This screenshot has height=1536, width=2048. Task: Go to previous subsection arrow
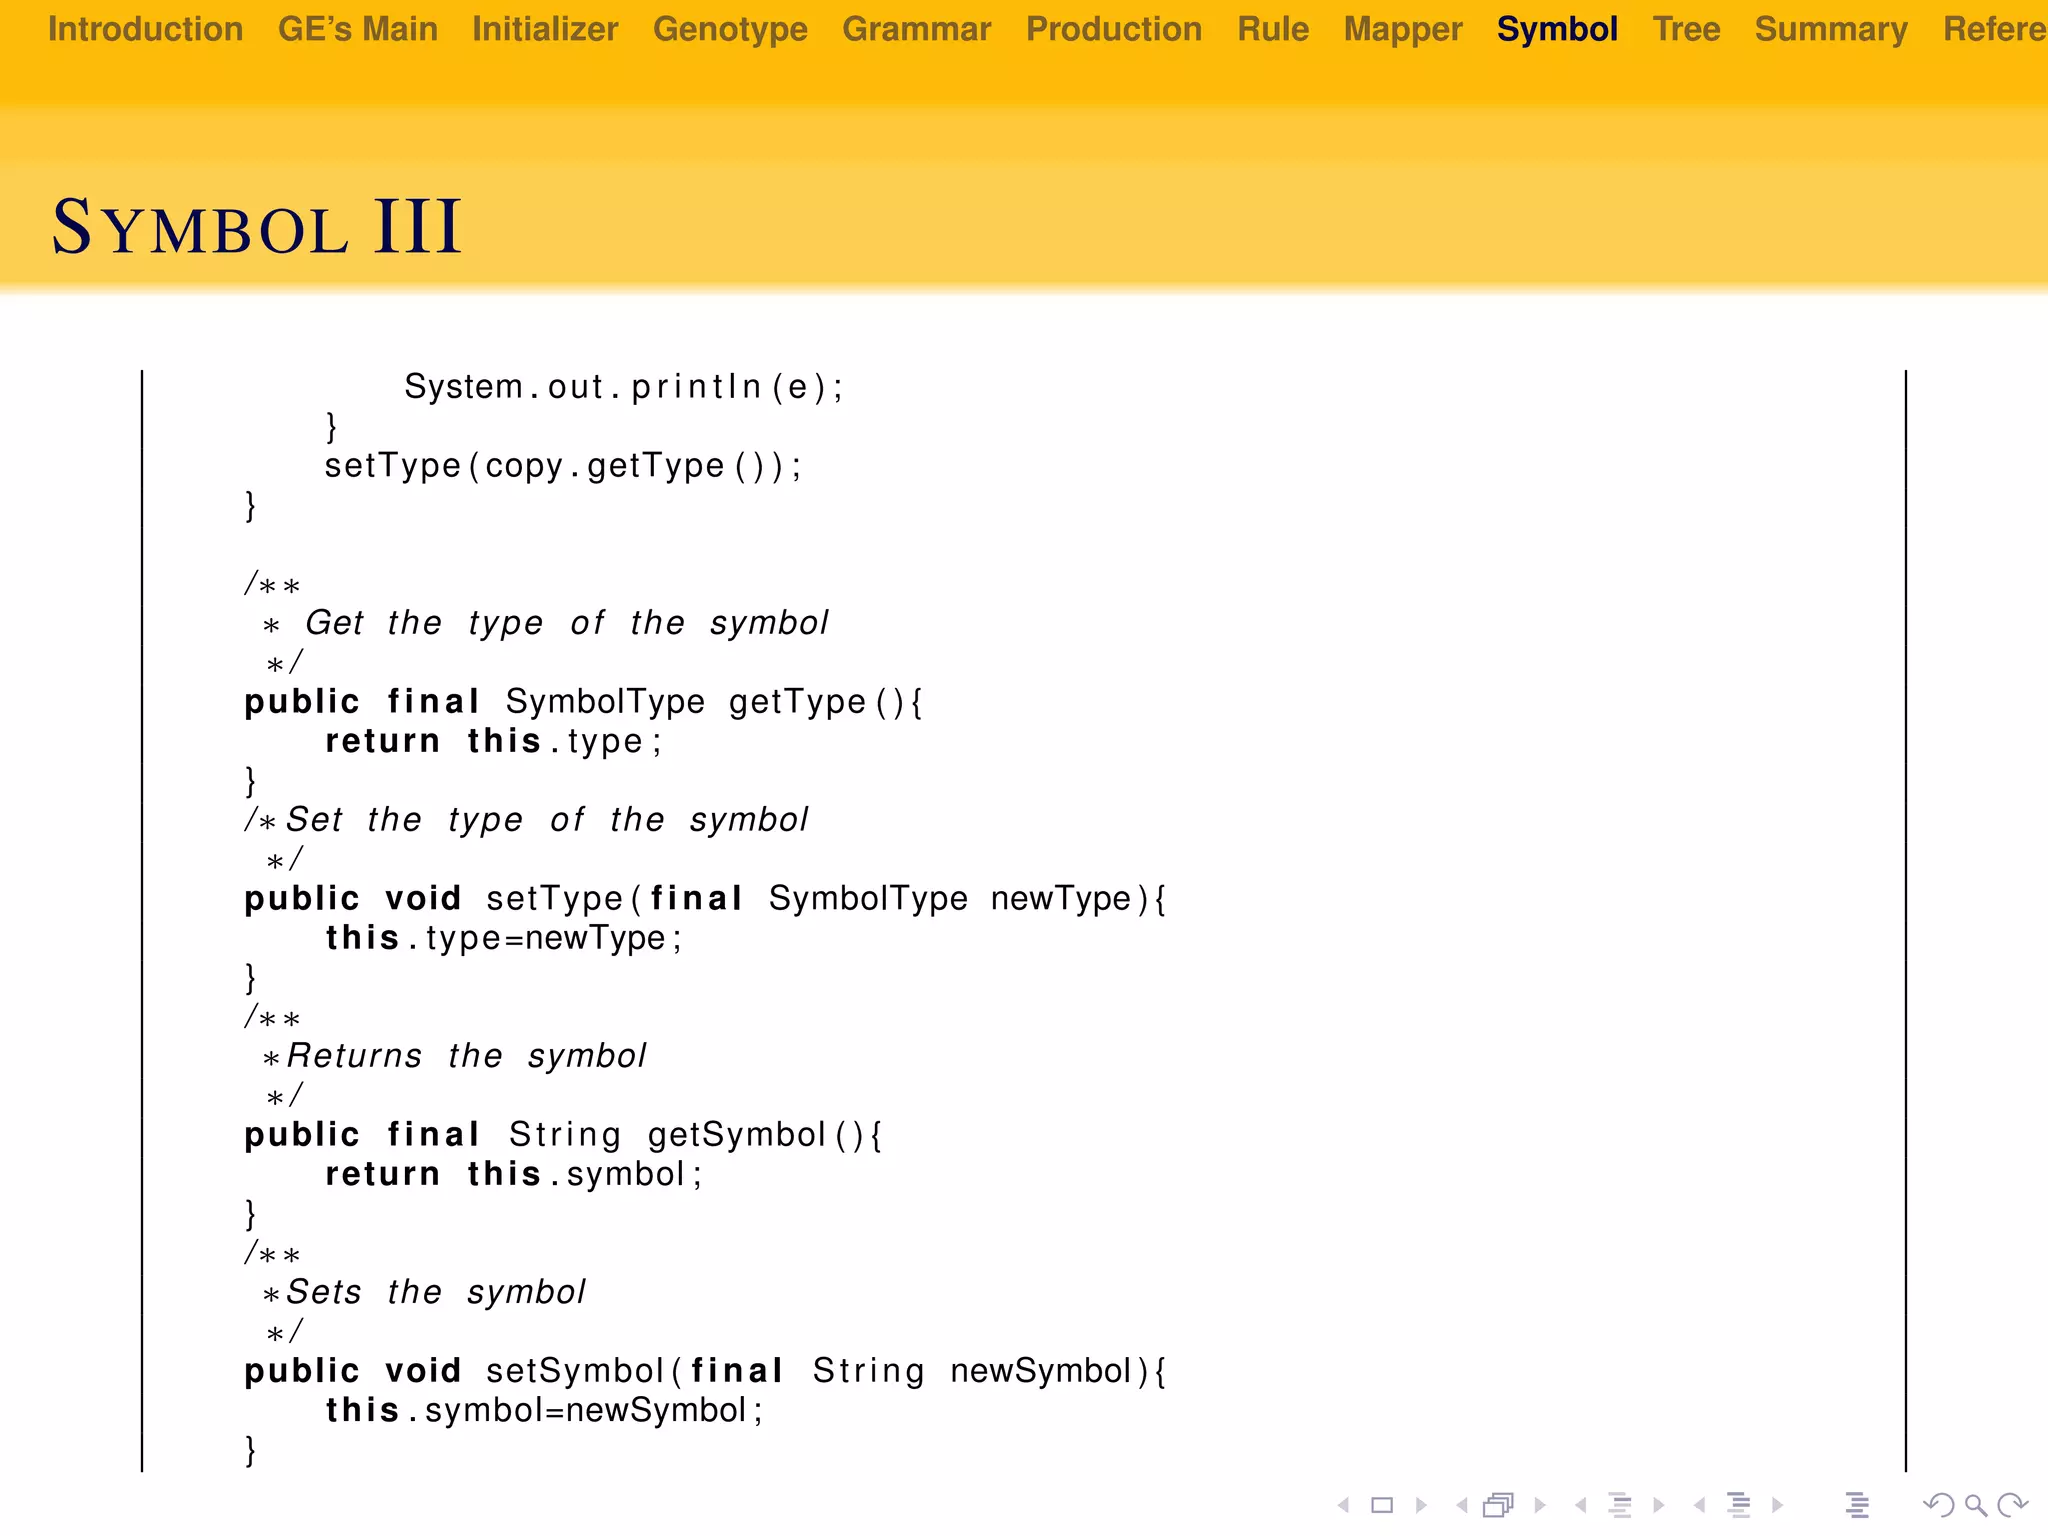1580,1504
